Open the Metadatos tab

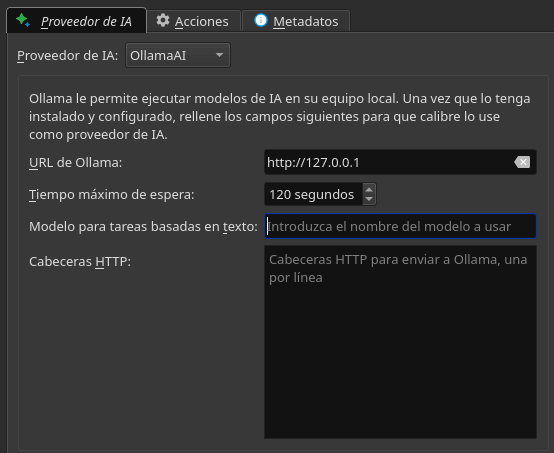point(296,21)
